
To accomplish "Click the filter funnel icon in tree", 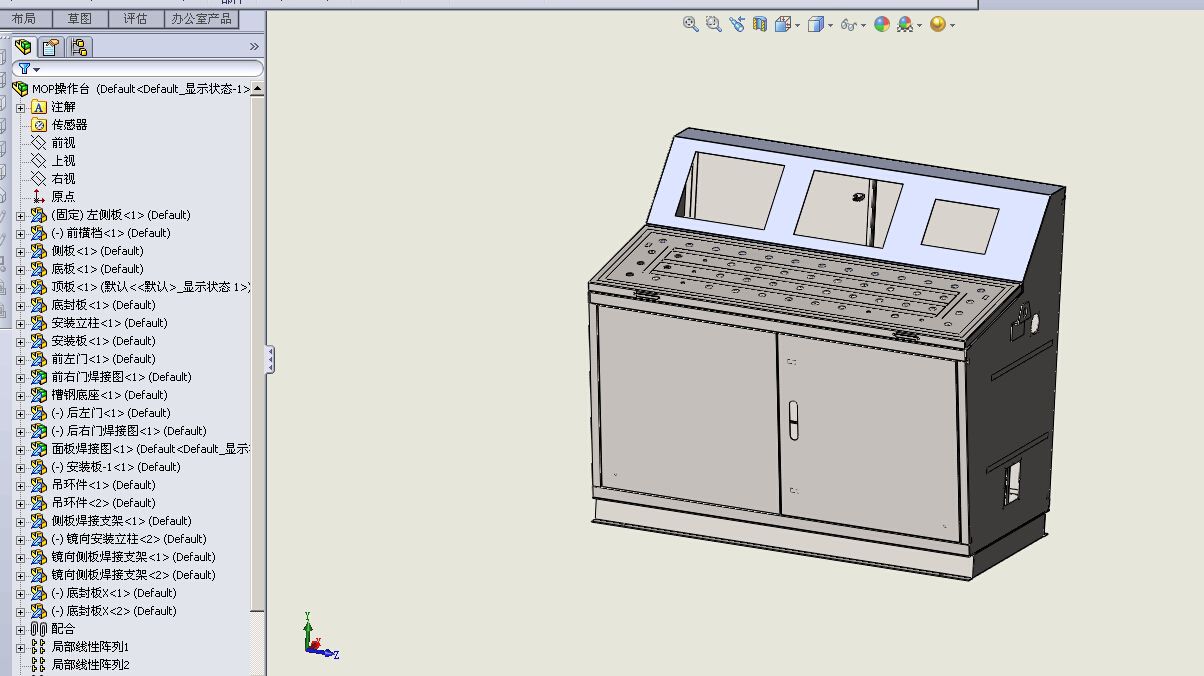I will coord(25,69).
